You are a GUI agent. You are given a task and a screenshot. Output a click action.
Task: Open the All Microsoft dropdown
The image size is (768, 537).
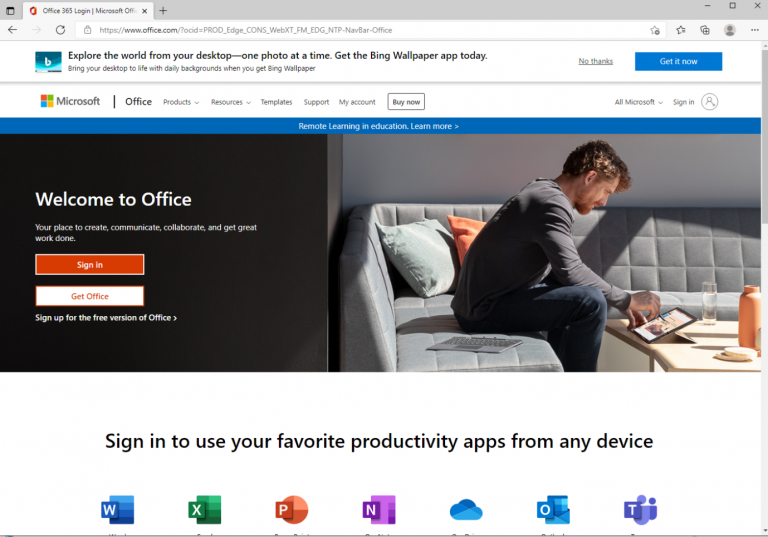(x=638, y=102)
